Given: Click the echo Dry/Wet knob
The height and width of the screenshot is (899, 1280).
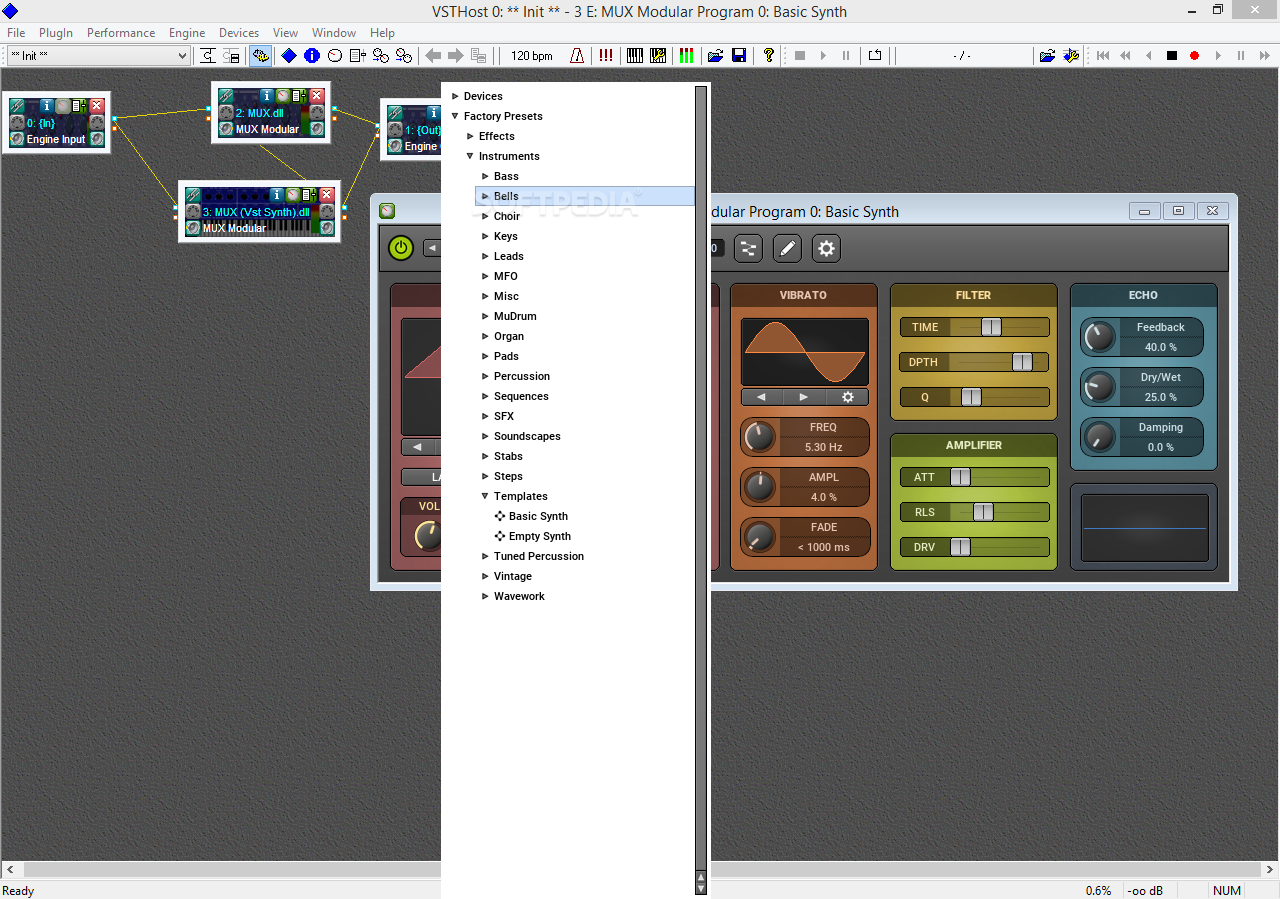Looking at the screenshot, I should [1099, 387].
